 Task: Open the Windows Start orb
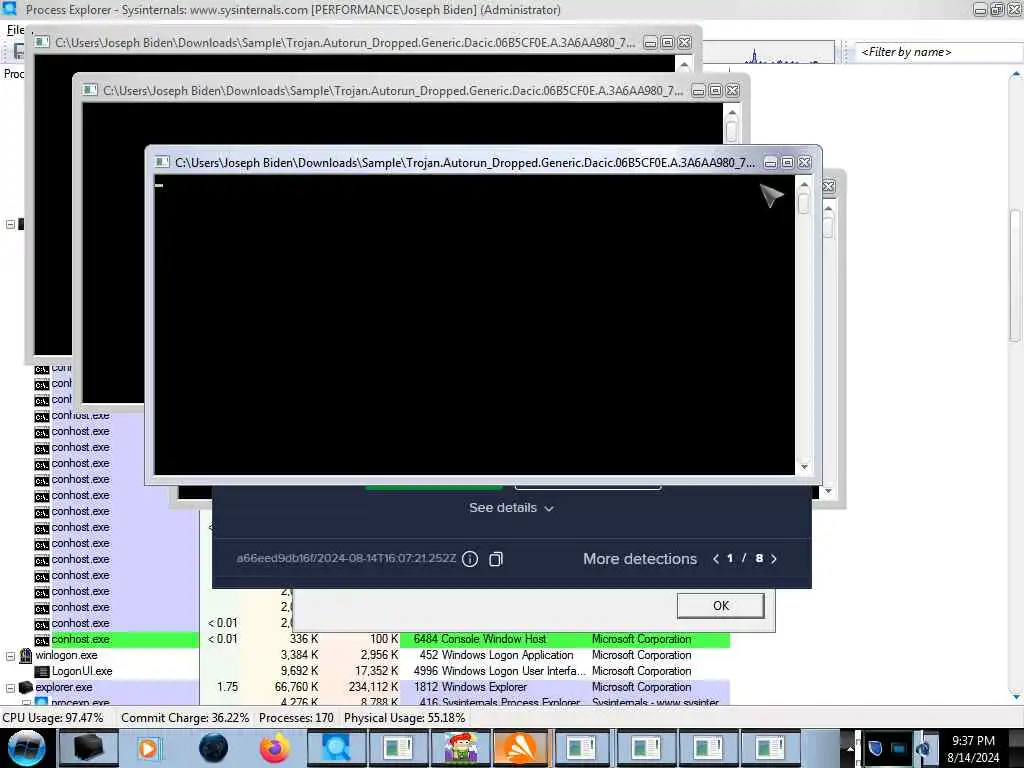tap(26, 748)
